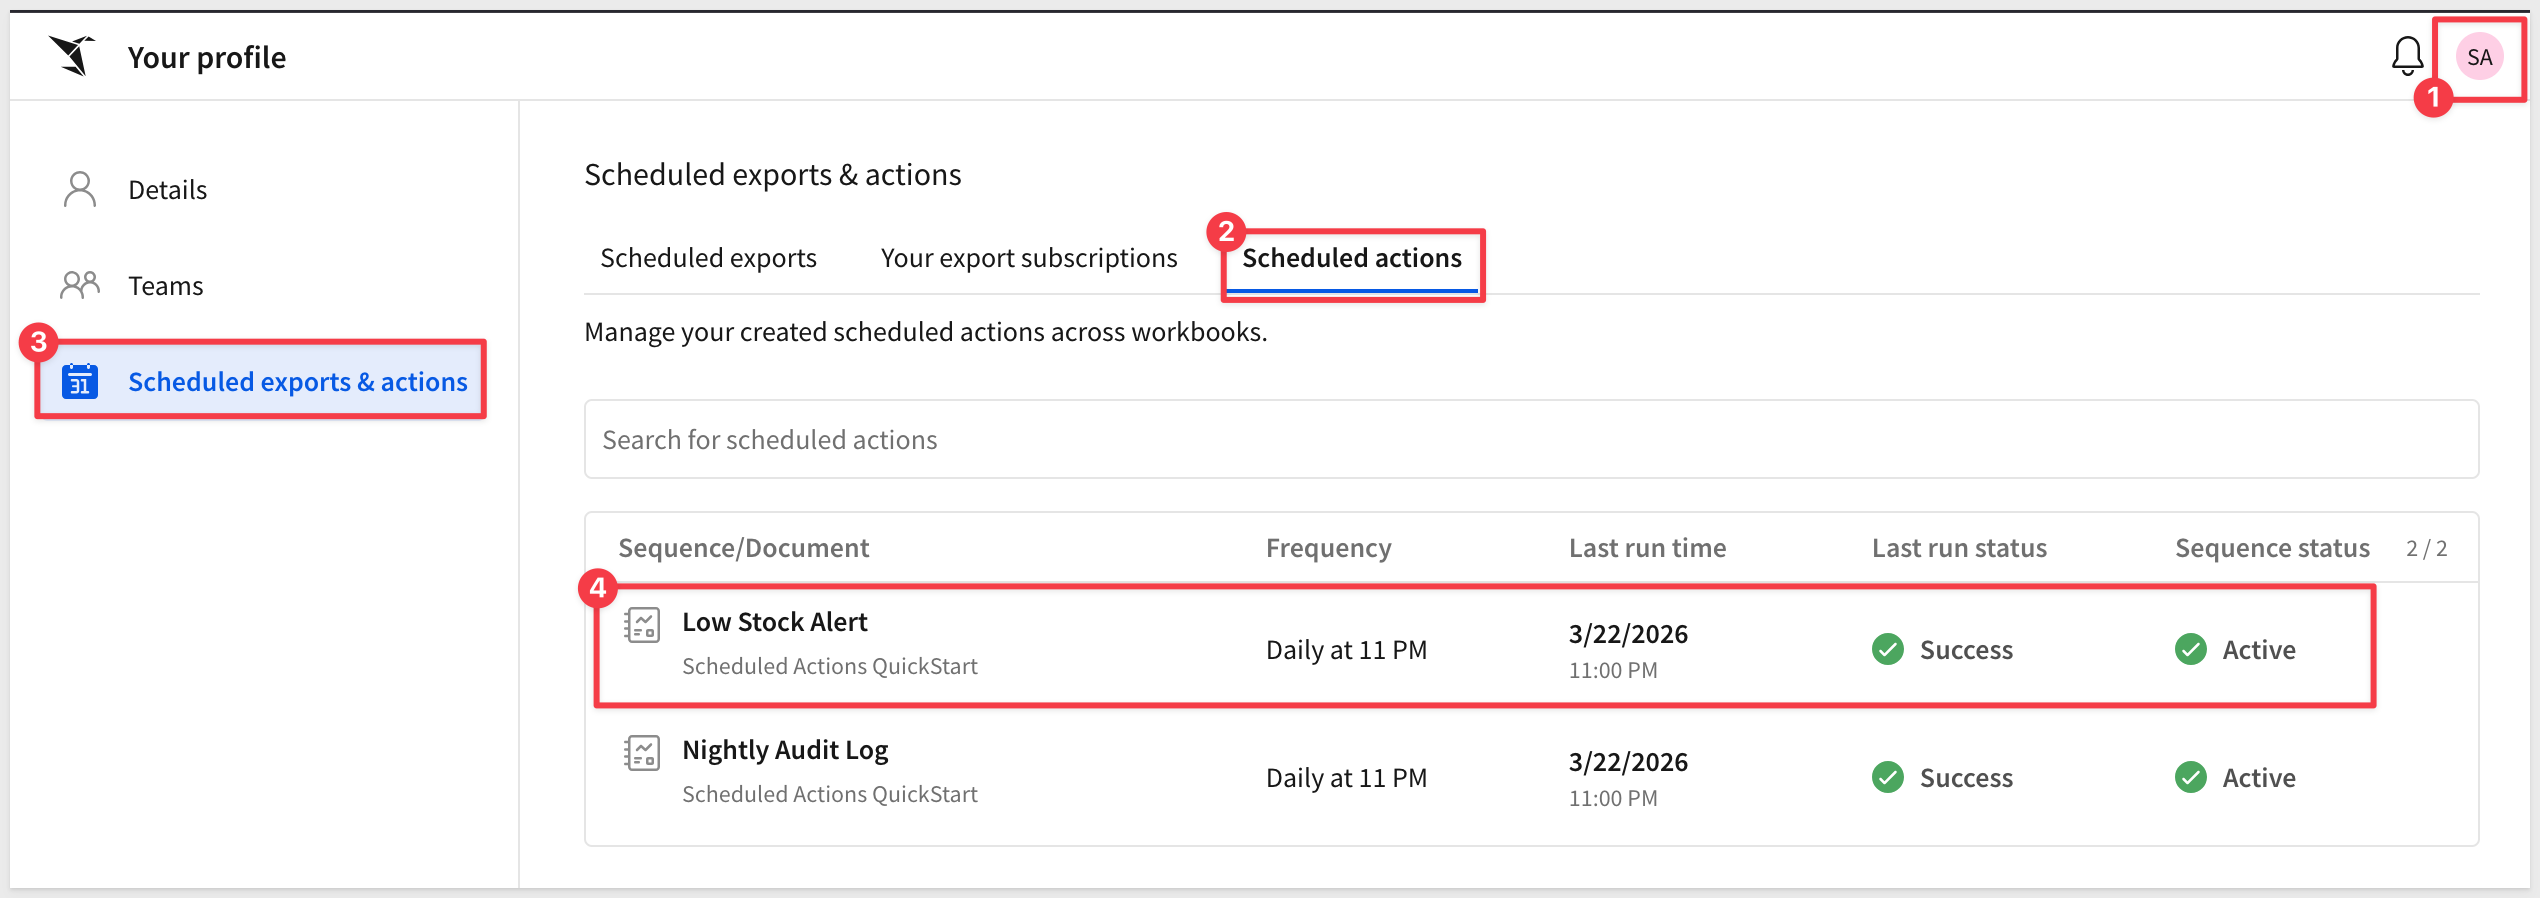
Task: Click Nightly Audit Log active checkmark
Action: click(2190, 777)
